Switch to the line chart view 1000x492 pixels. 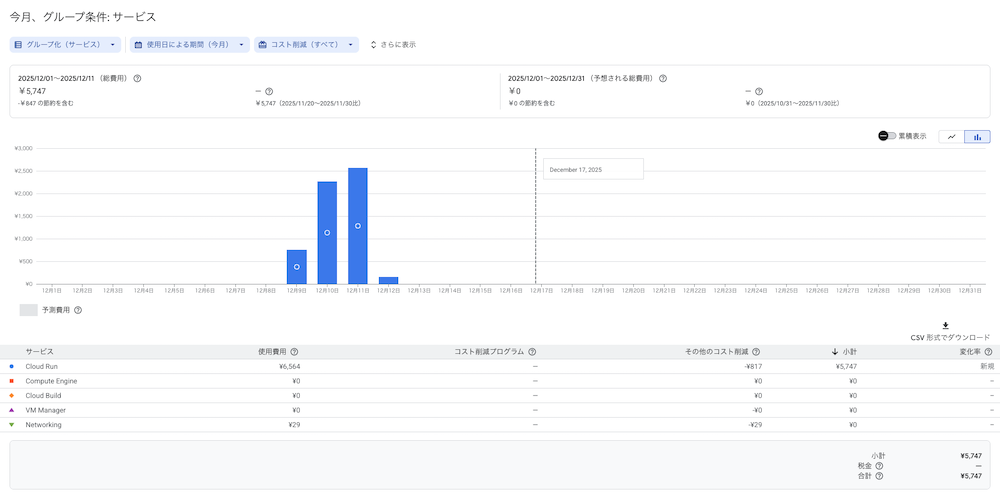(951, 136)
